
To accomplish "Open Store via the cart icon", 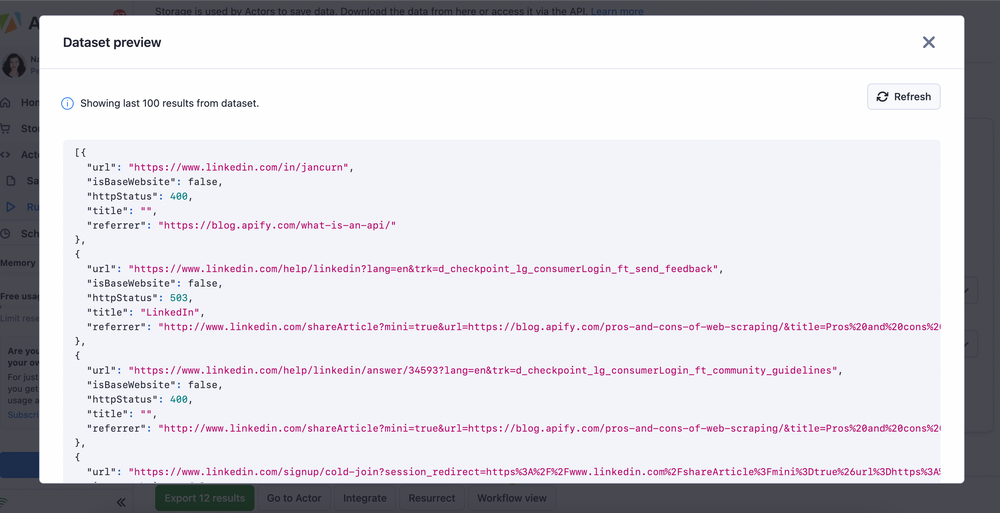I will point(6,128).
